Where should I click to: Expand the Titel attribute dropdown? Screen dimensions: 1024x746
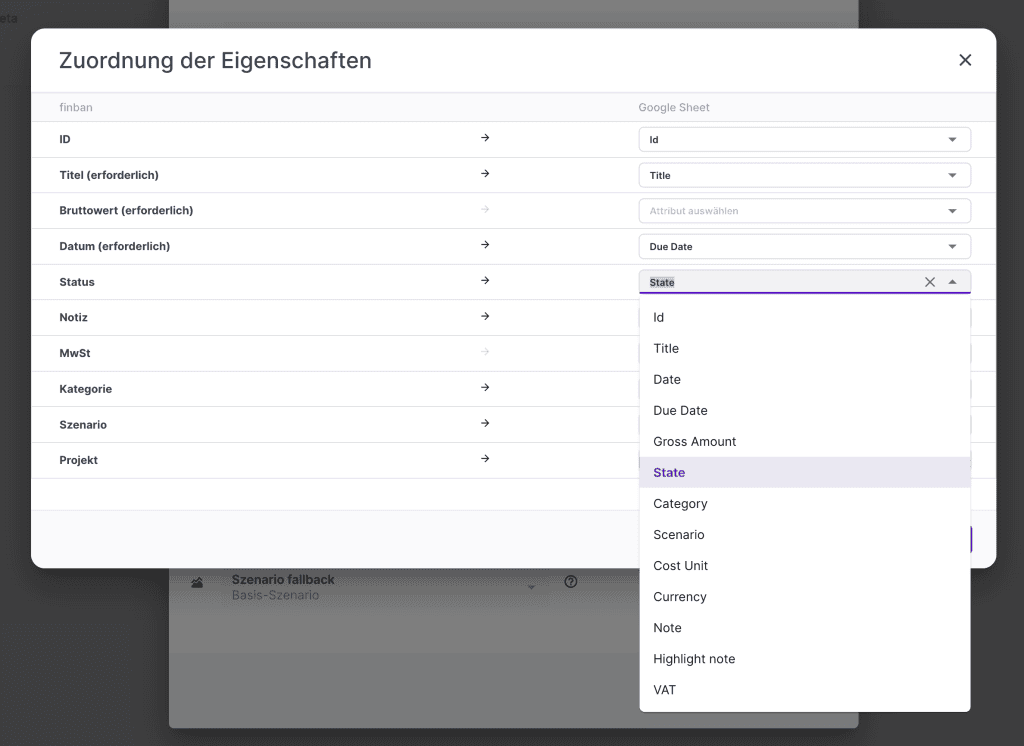(x=952, y=176)
